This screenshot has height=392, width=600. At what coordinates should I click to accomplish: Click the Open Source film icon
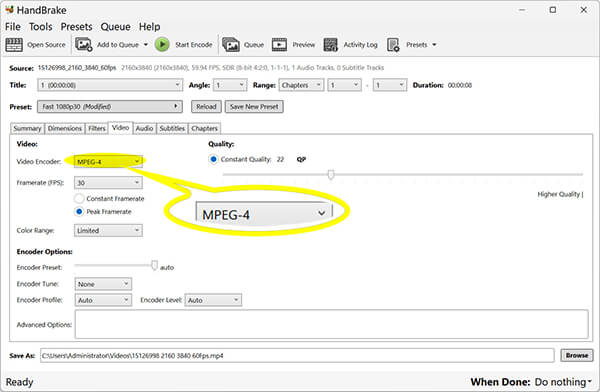(x=14, y=45)
